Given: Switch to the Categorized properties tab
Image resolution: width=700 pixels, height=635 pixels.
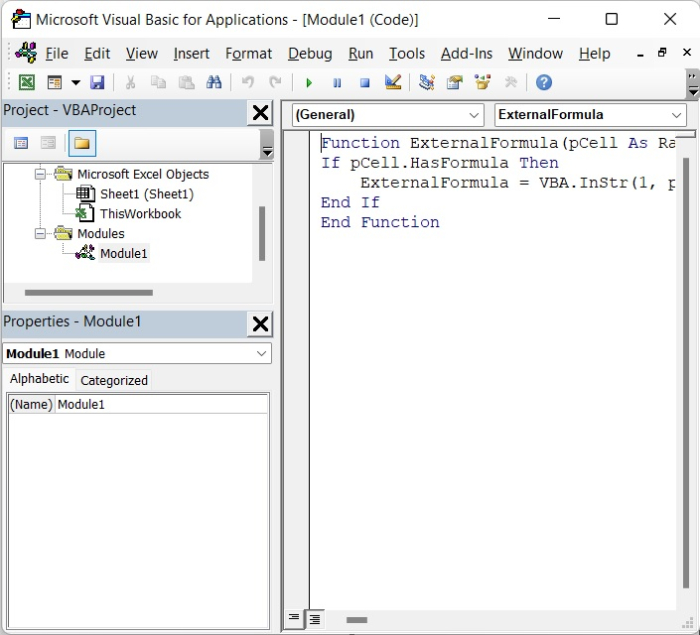Looking at the screenshot, I should tap(114, 380).
